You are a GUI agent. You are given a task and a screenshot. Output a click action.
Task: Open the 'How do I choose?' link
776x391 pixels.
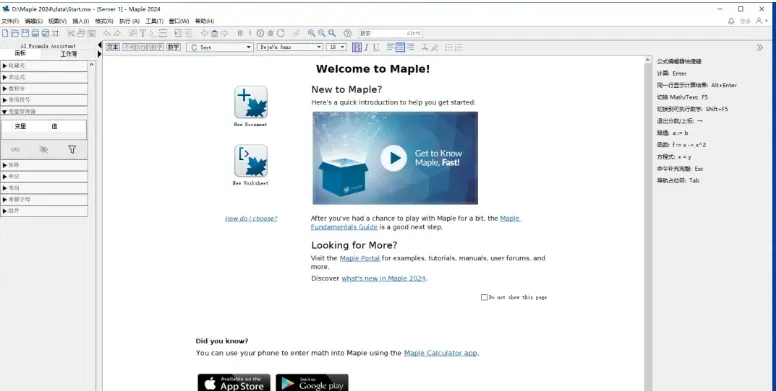(x=251, y=218)
